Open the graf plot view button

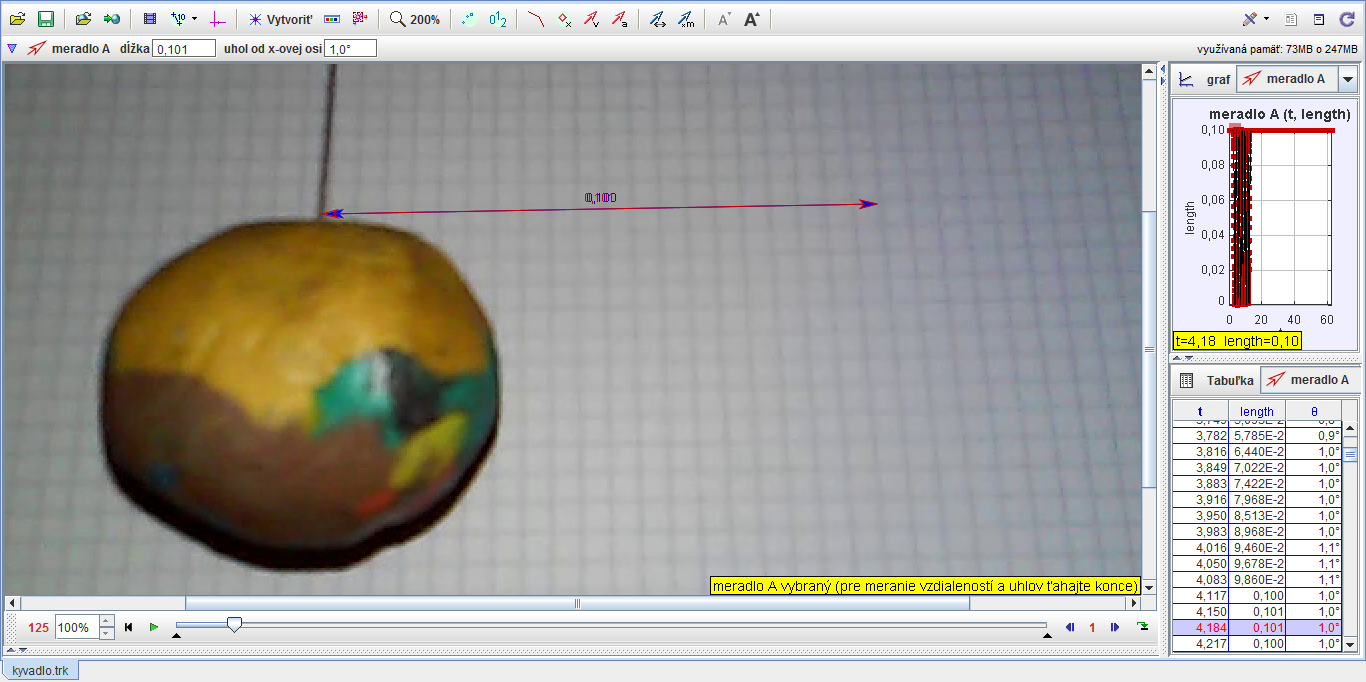click(1205, 79)
